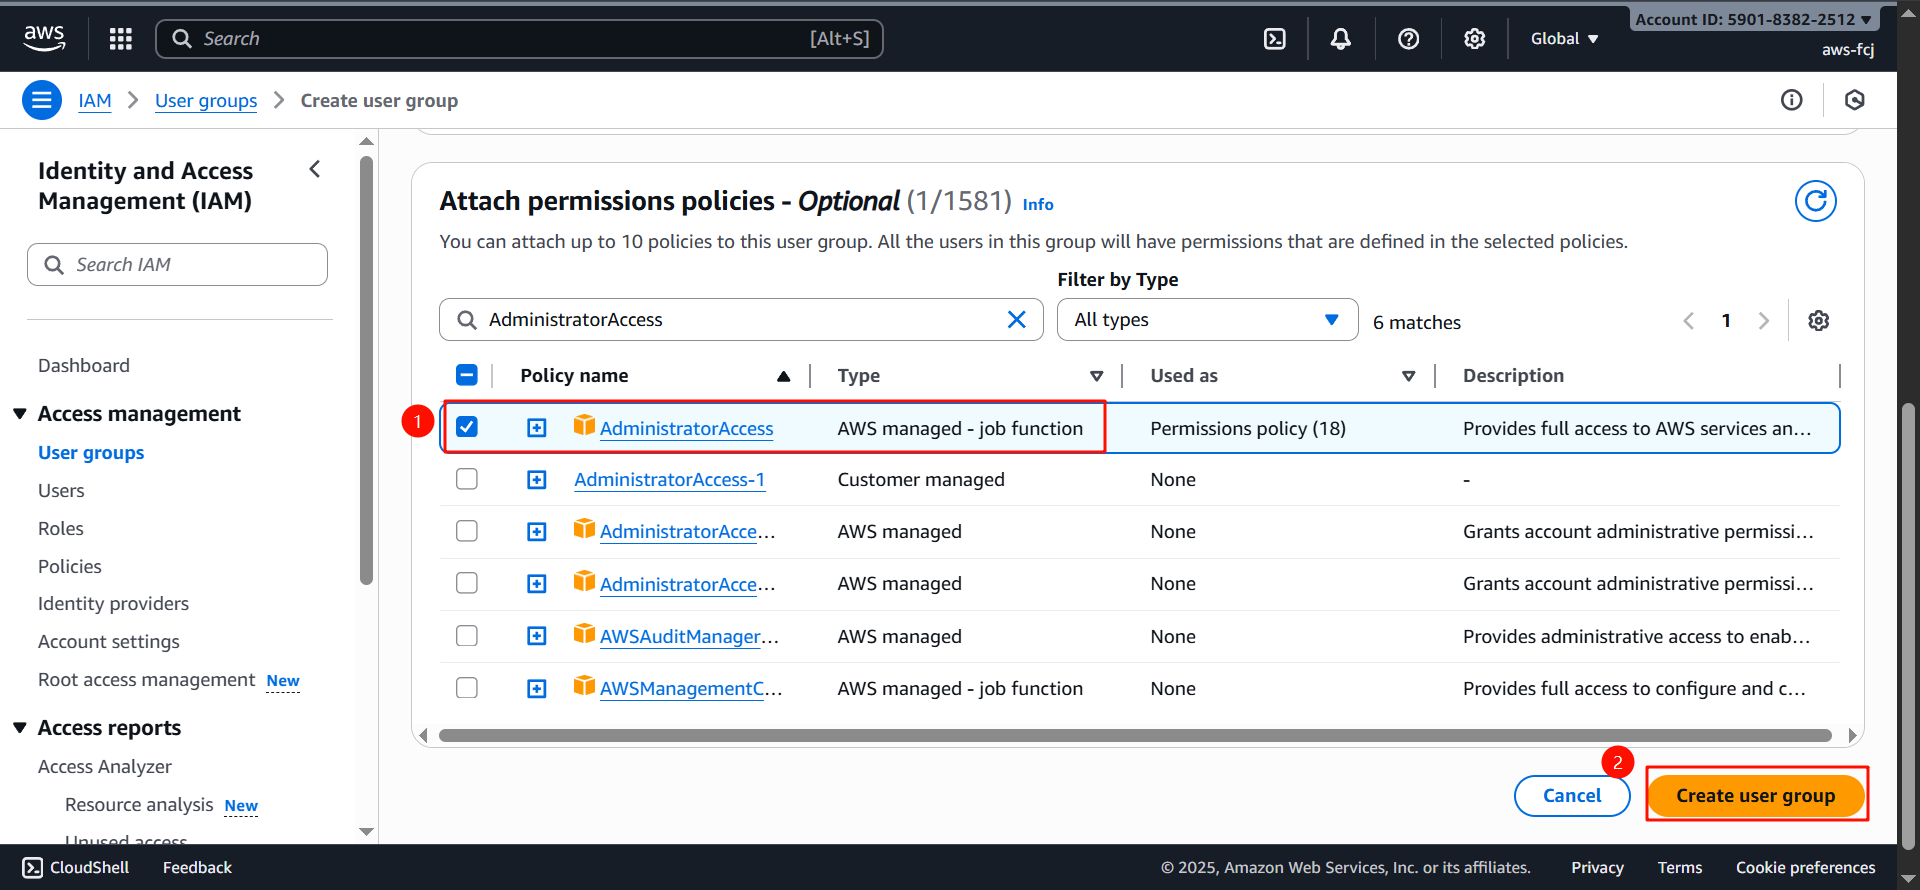Focus the top AWS Search bar
This screenshot has height=890, width=1920.
[520, 39]
